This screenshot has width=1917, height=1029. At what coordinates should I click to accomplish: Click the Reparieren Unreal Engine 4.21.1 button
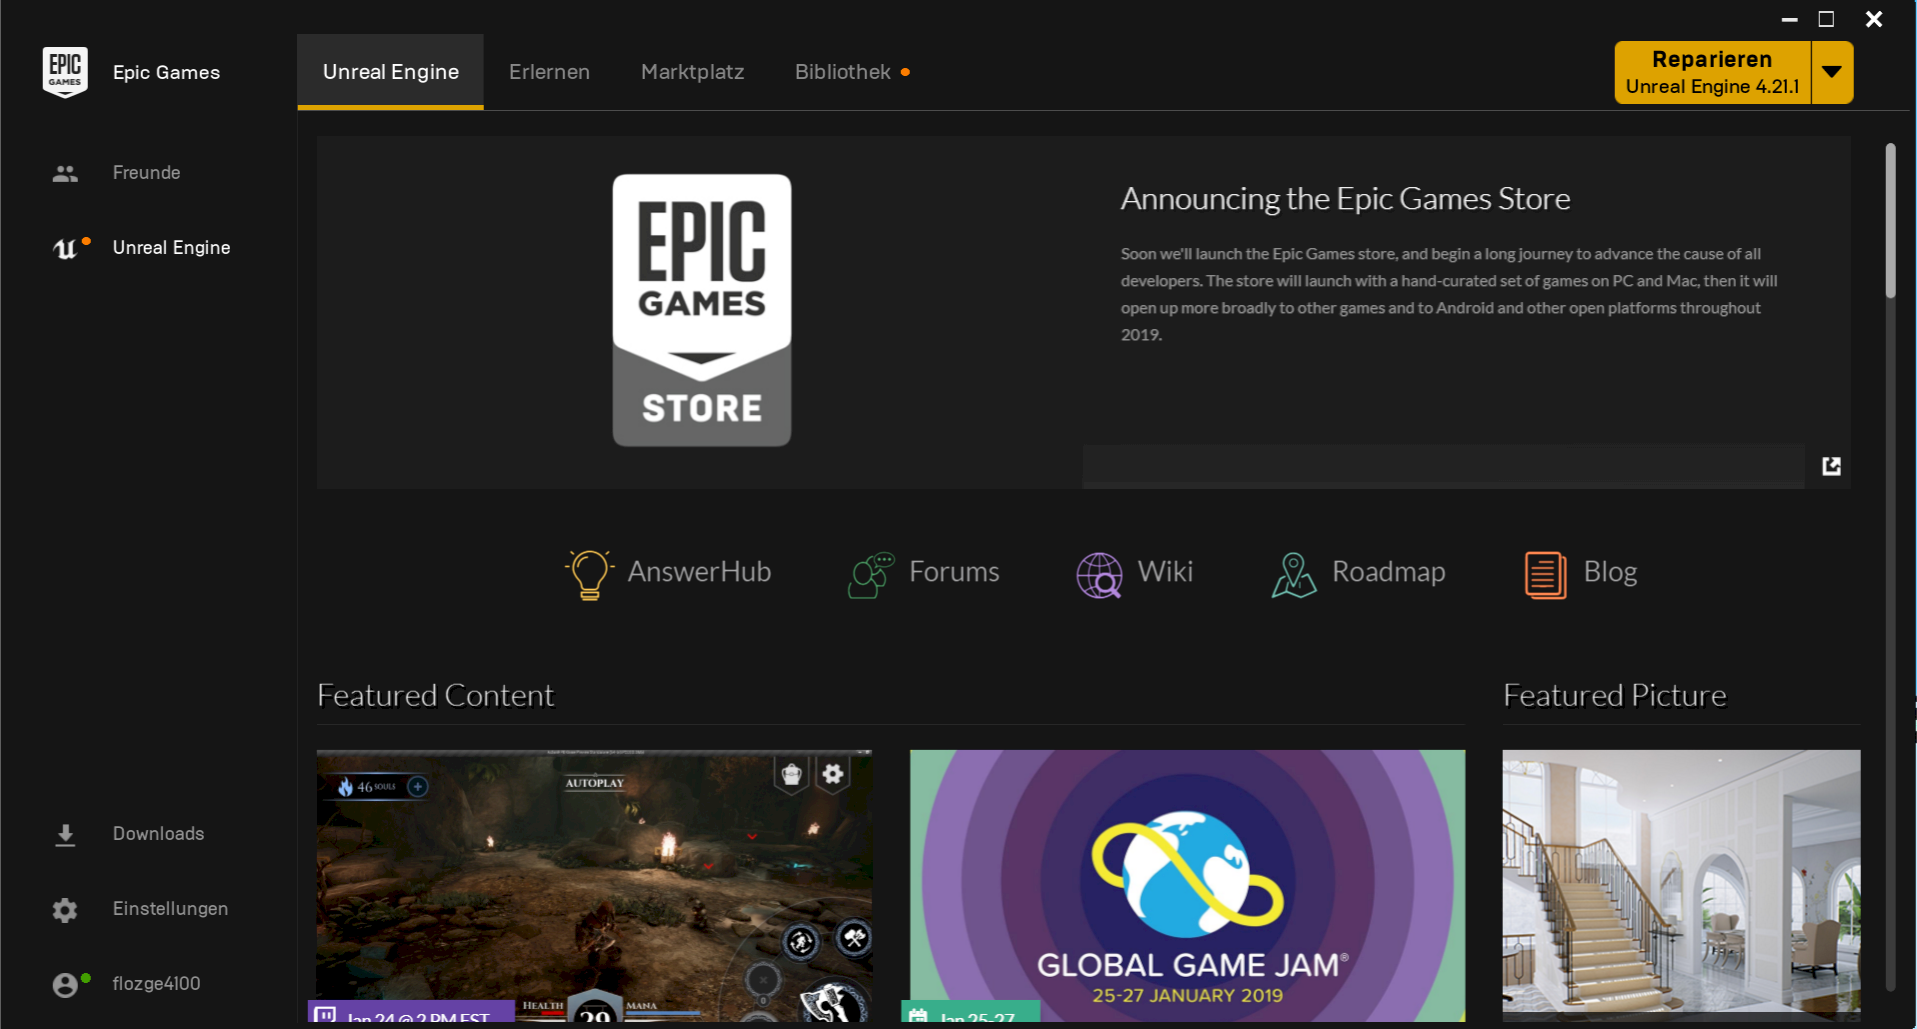1712,72
